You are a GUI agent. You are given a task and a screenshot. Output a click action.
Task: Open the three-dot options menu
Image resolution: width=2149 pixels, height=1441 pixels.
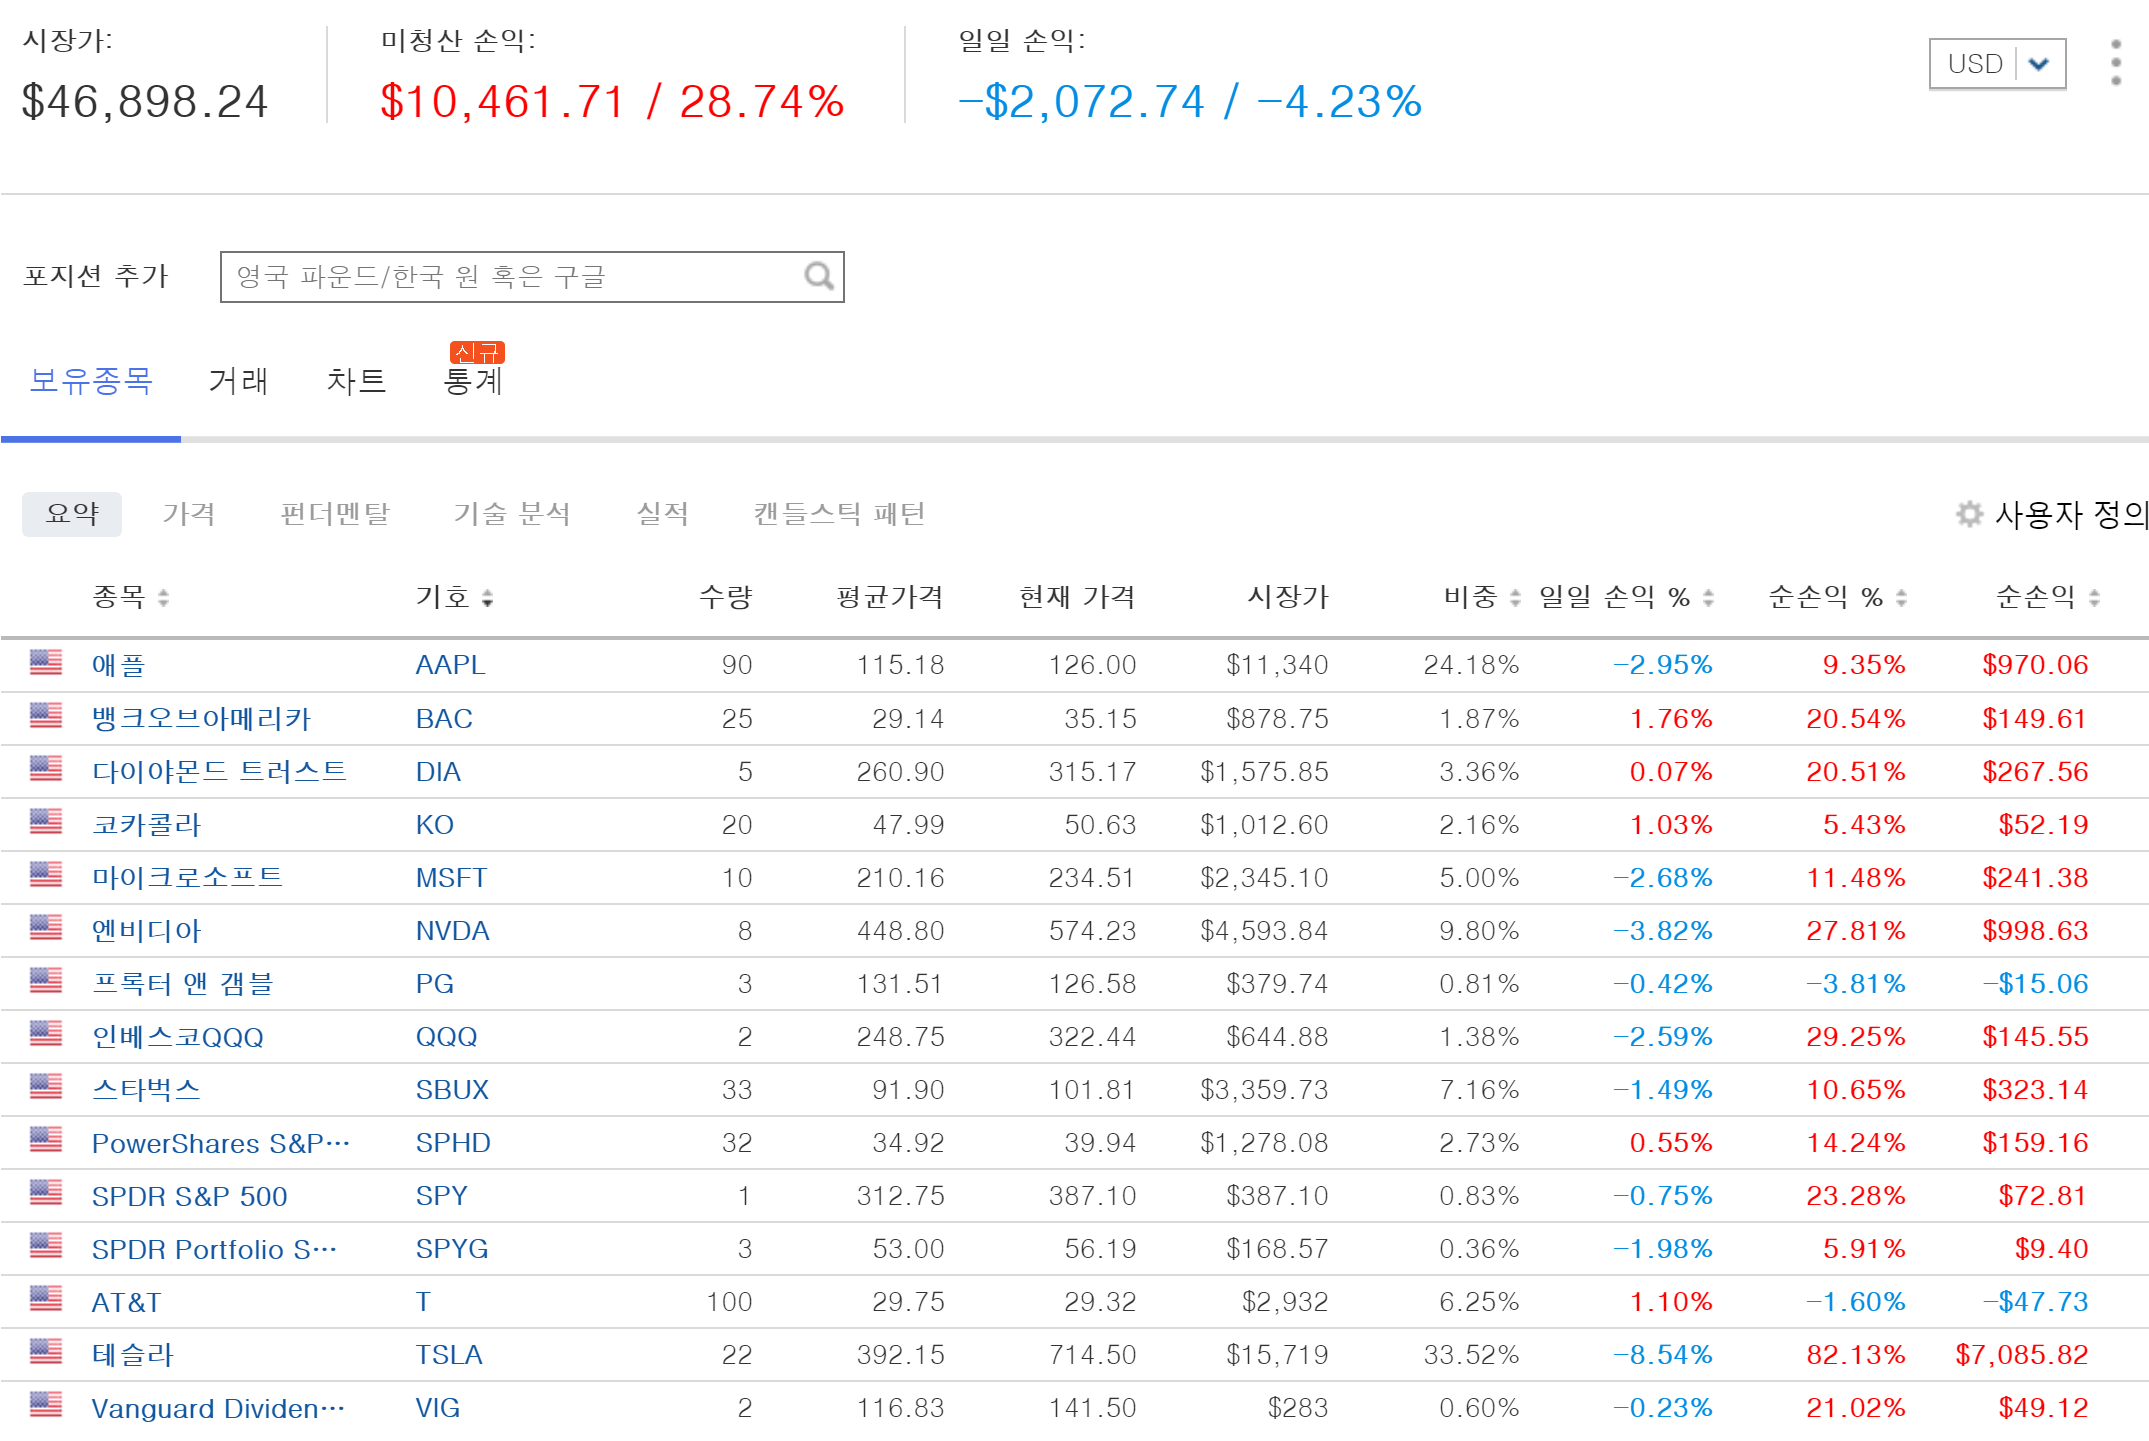(x=2115, y=63)
